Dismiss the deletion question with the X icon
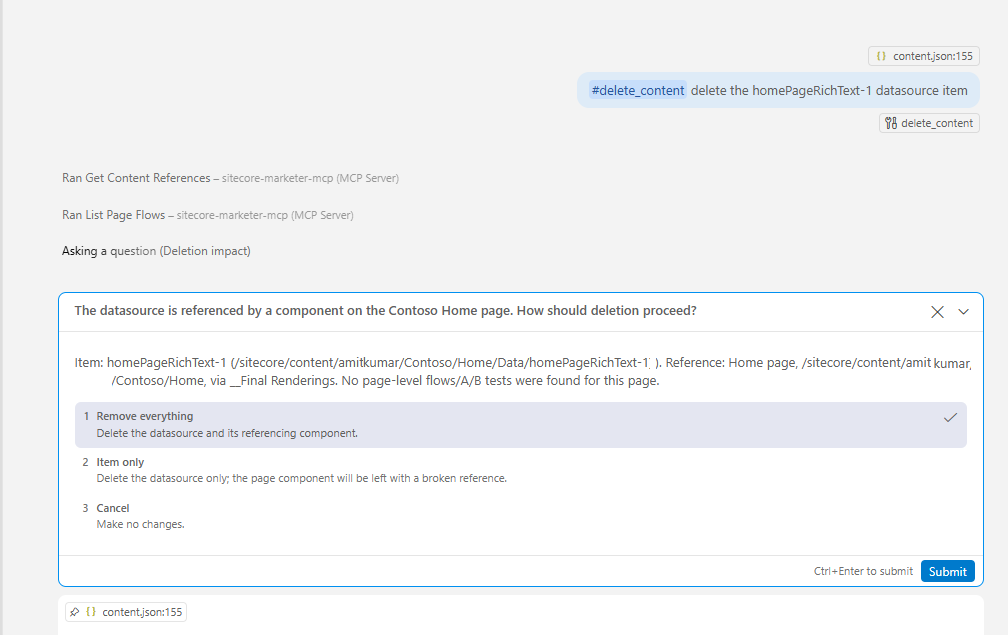 pyautogui.click(x=937, y=312)
